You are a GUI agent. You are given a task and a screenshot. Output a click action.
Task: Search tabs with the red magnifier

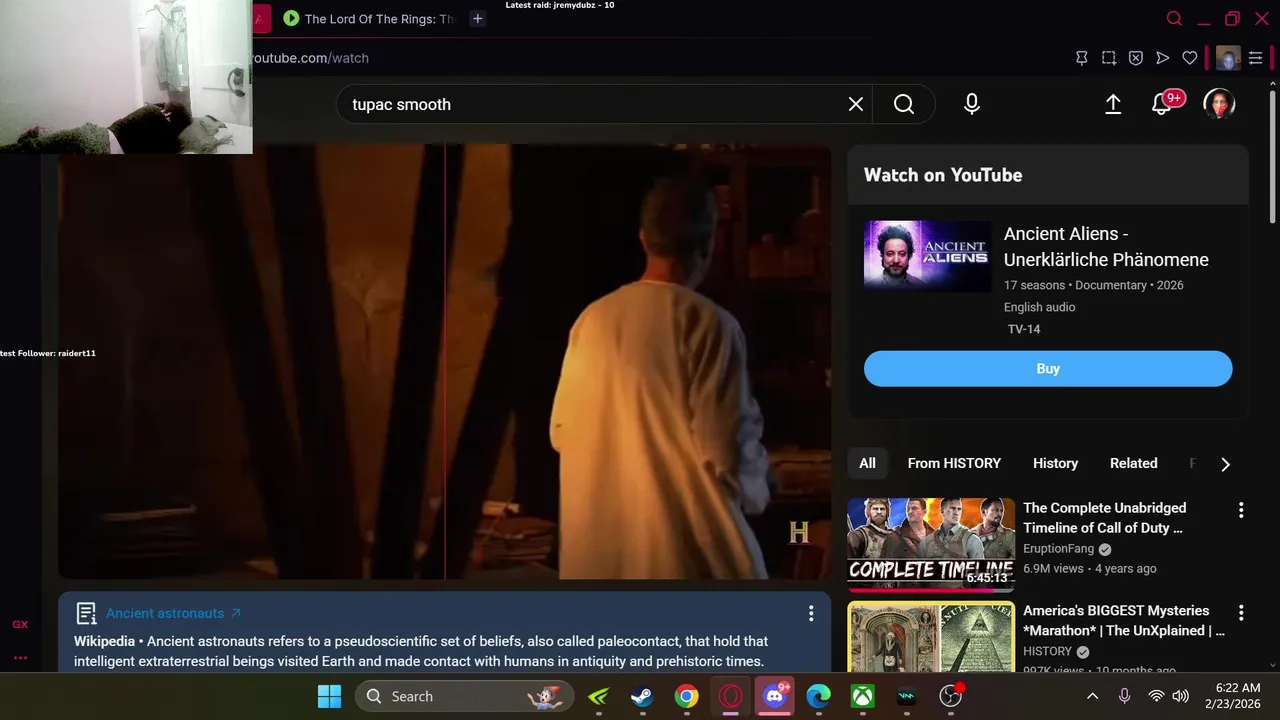1175,18
